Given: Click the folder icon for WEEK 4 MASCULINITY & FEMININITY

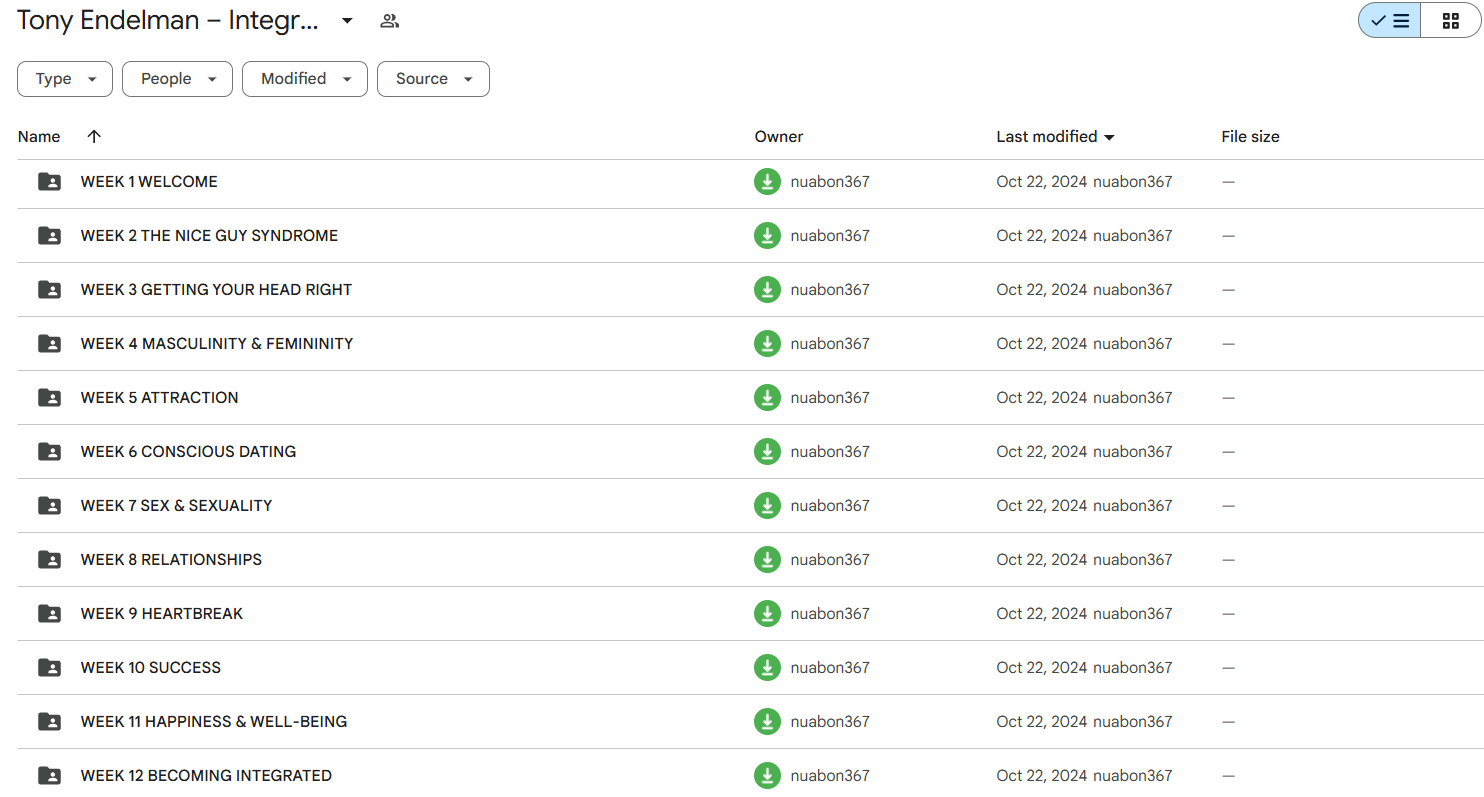Looking at the screenshot, I should (49, 344).
